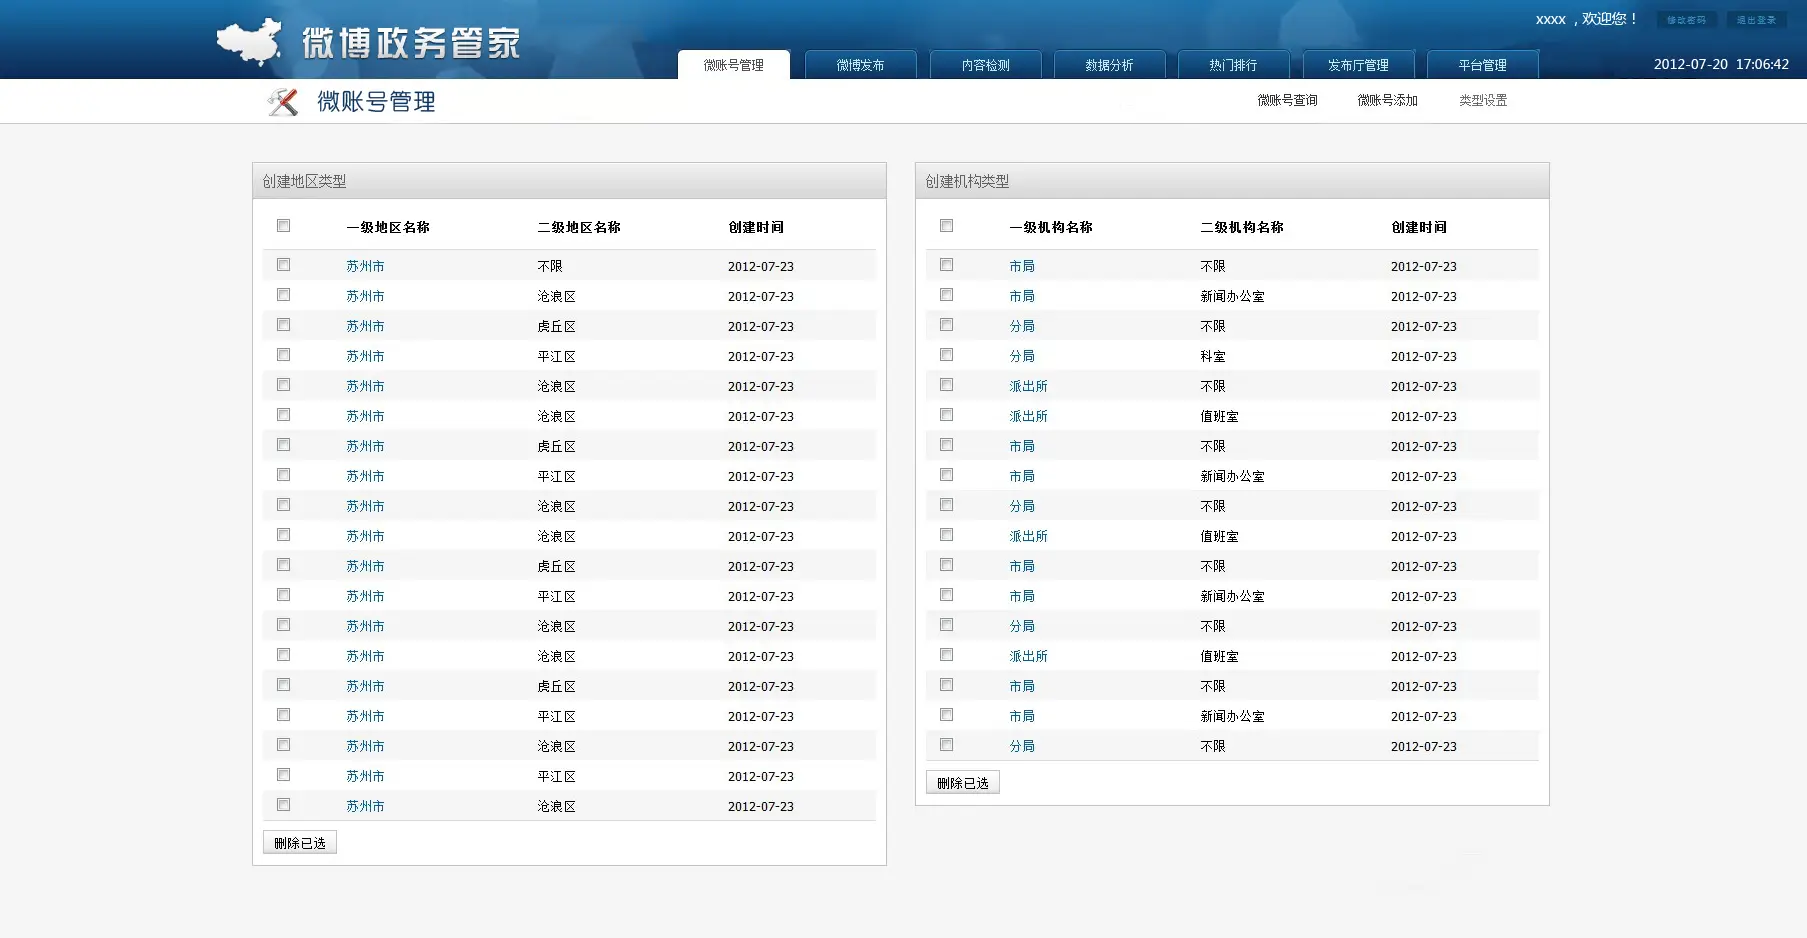Viewport: 1807px width, 938px height.
Task: Click the tools icon beside 微账号管理 title
Action: 283,101
